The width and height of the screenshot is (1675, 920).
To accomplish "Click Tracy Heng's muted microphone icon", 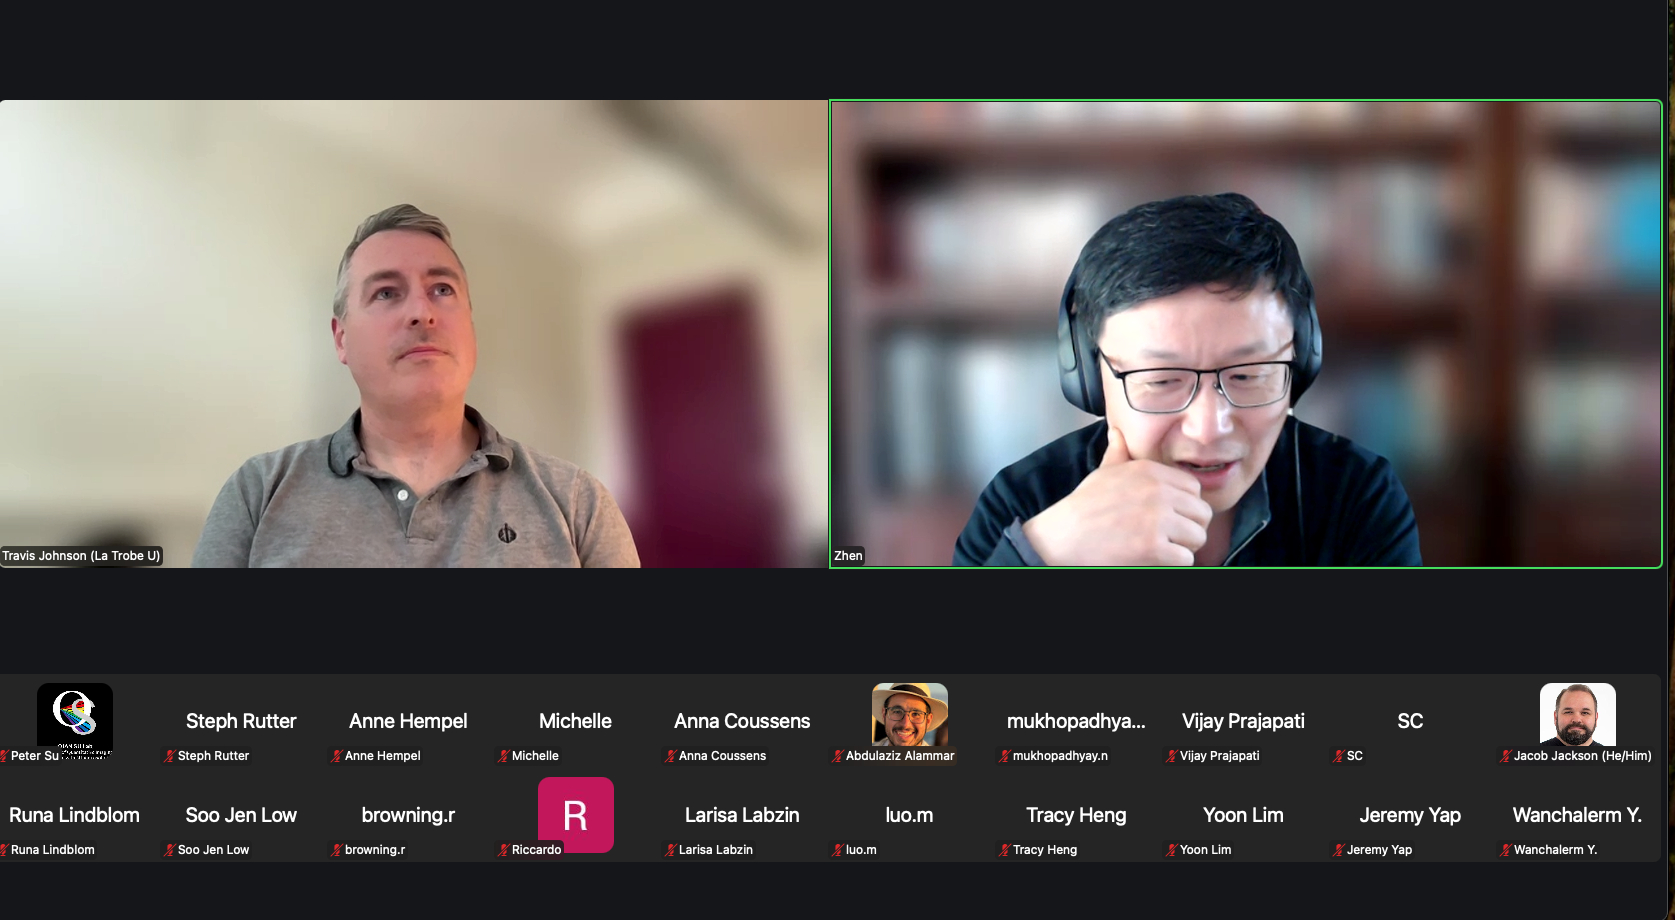I will coord(1005,850).
